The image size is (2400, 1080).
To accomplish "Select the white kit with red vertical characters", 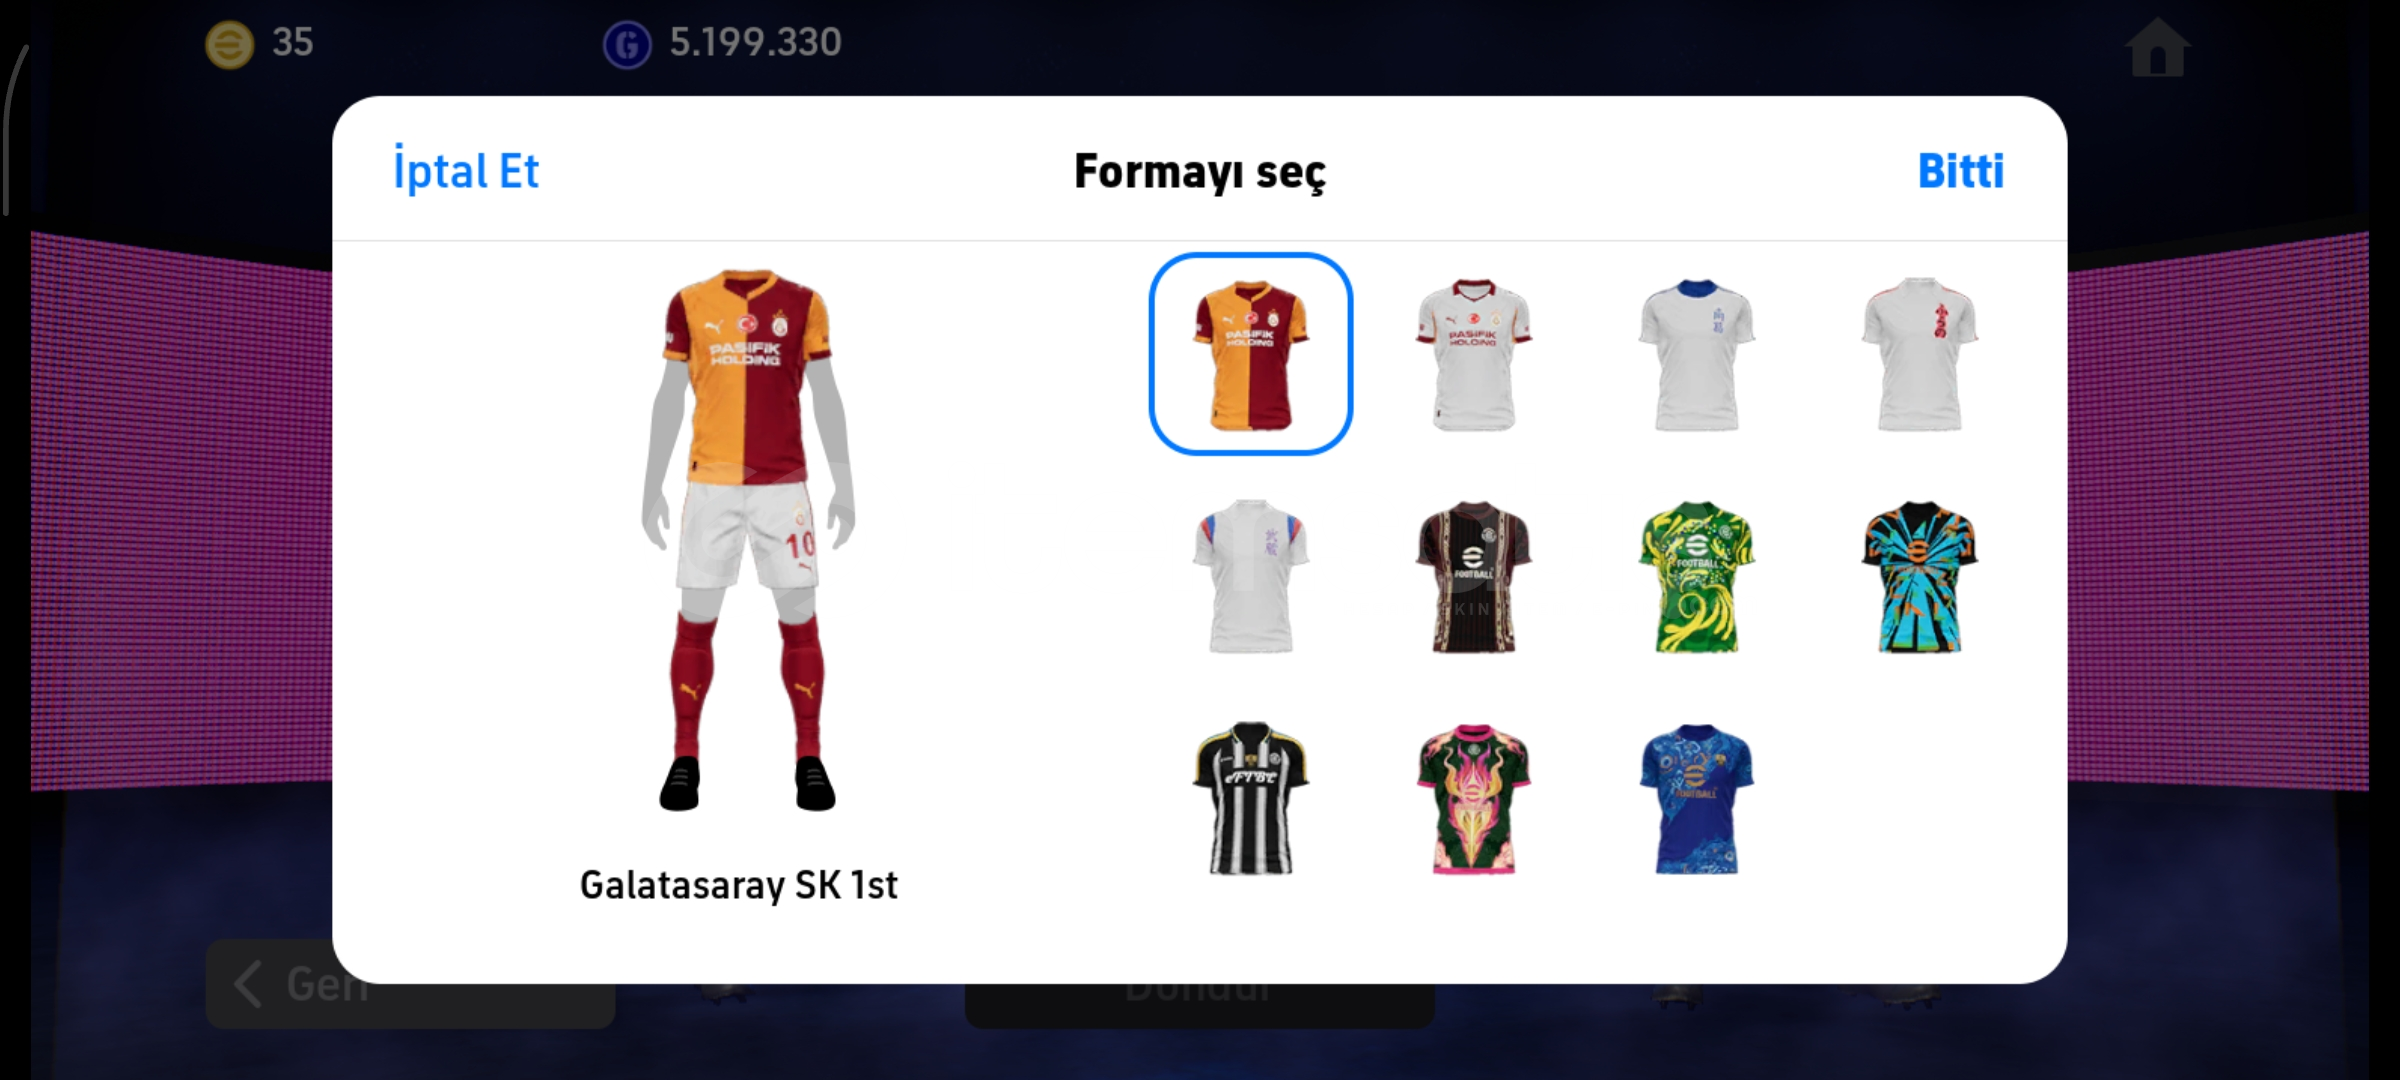I will tap(1919, 354).
